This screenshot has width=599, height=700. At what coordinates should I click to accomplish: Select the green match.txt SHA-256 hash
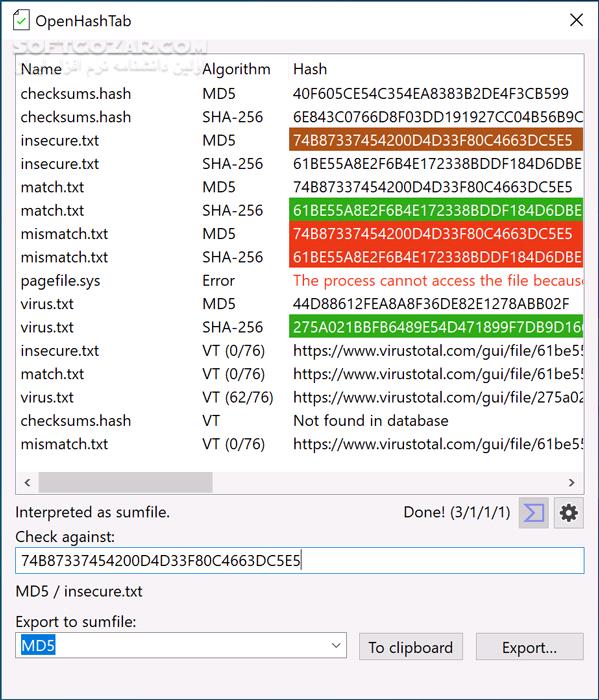tap(436, 210)
